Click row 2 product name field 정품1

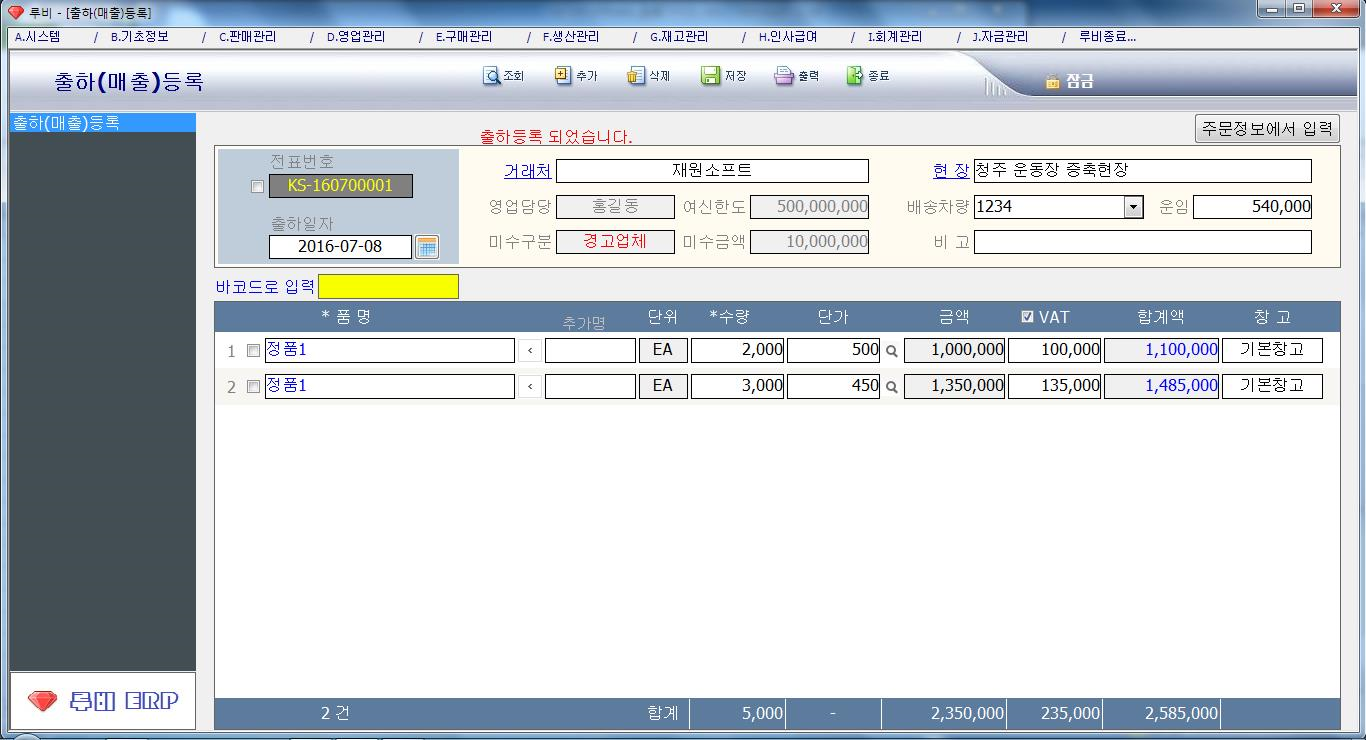coord(390,386)
